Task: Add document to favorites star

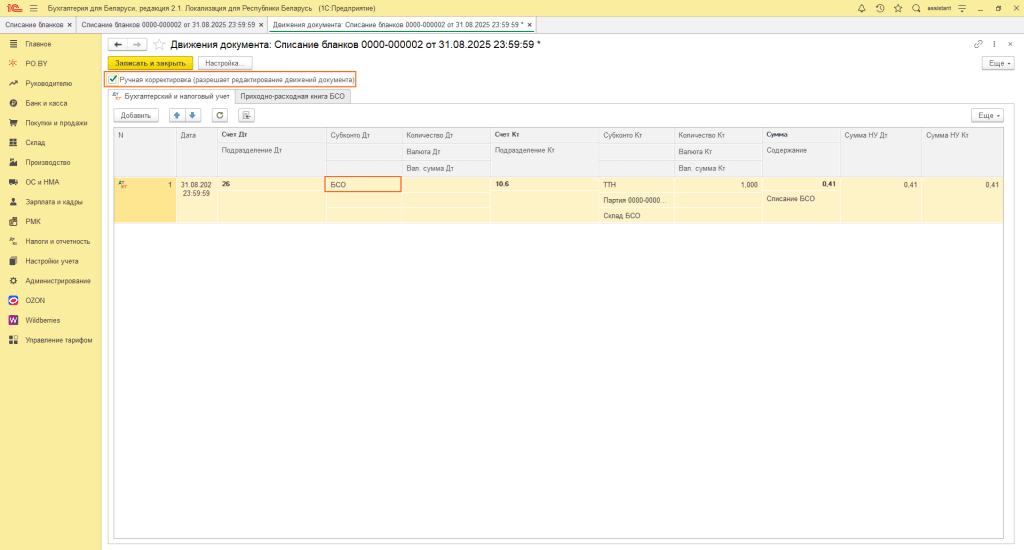Action: [x=159, y=44]
